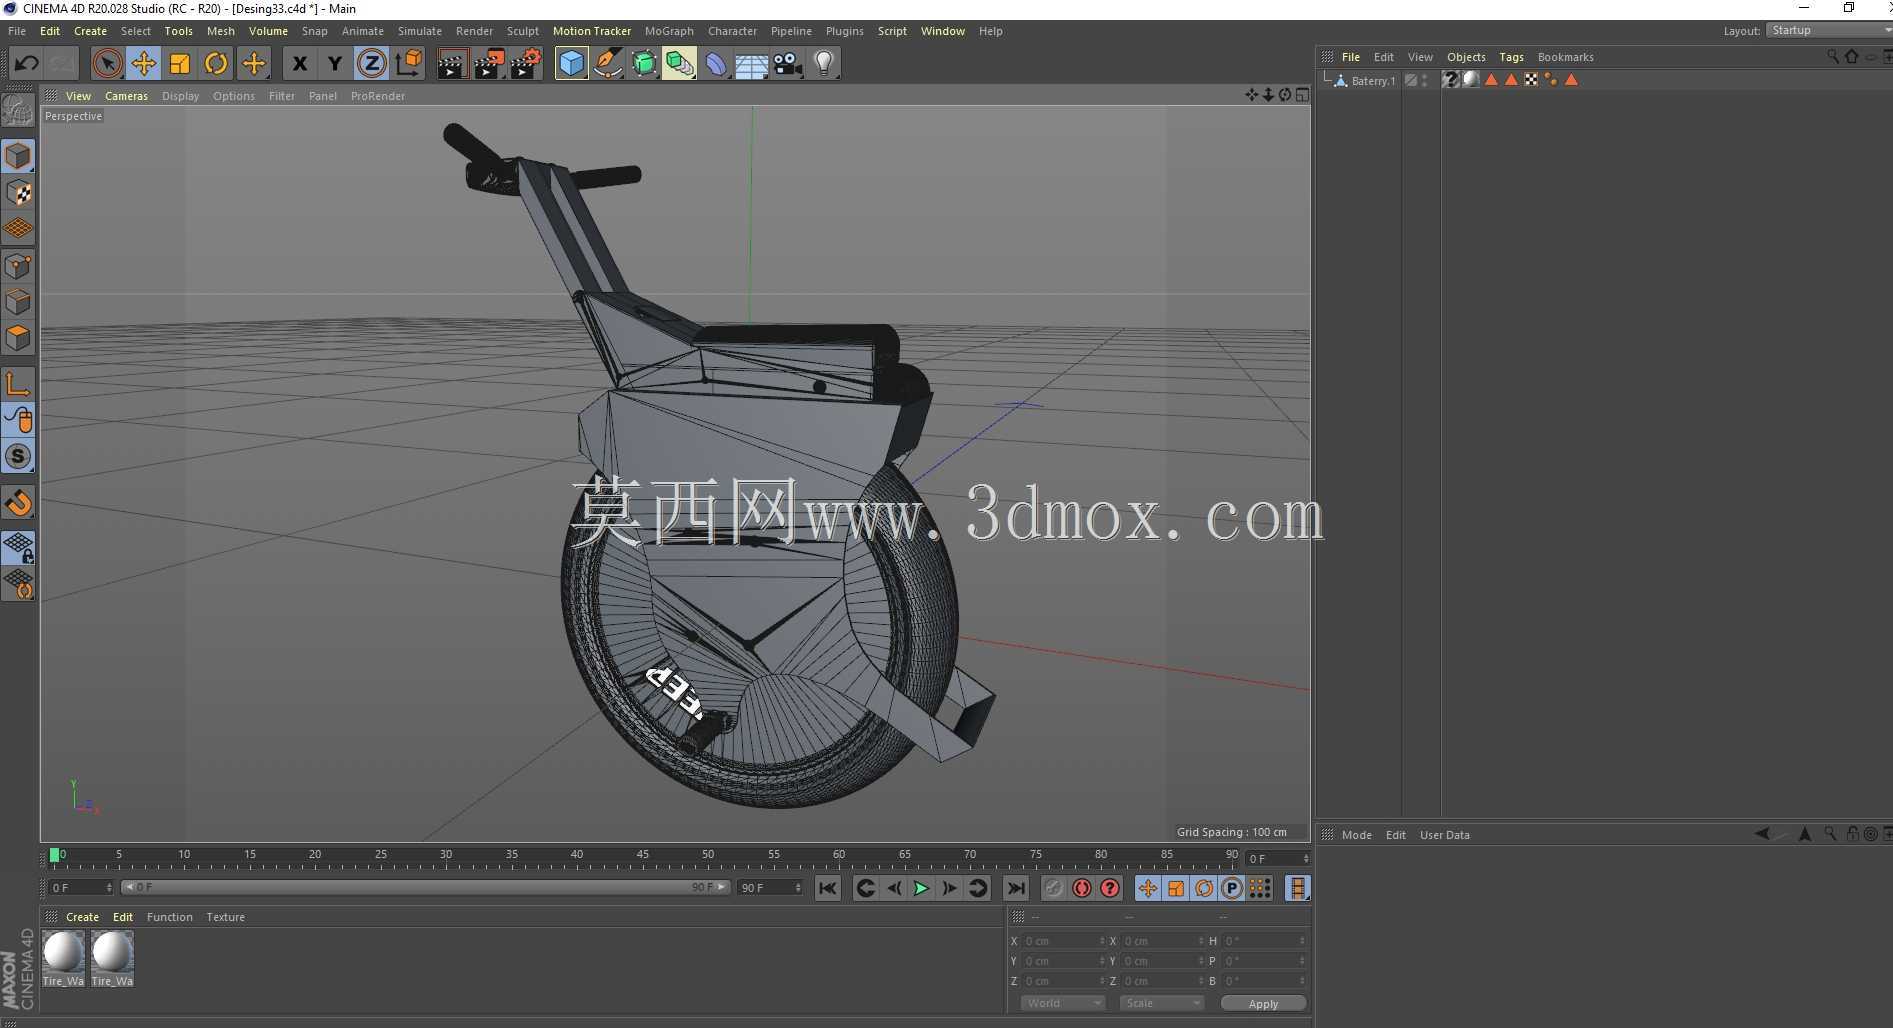Toggle Locked Workplane grid icon

click(18, 547)
